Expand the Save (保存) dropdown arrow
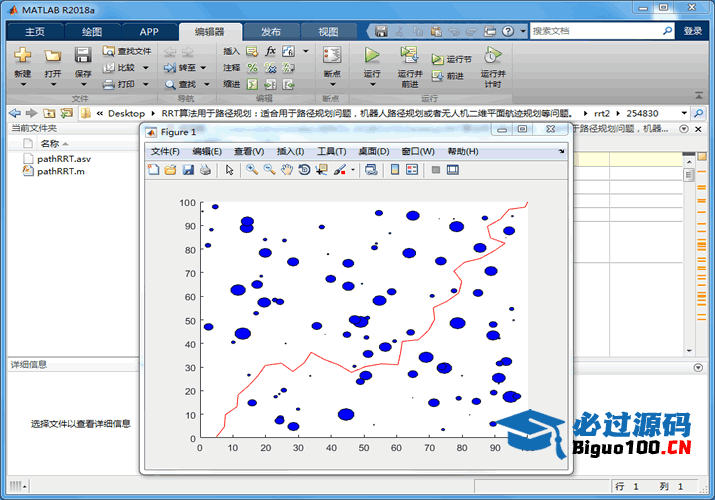Screen dimensions: 715x500 coord(83,84)
